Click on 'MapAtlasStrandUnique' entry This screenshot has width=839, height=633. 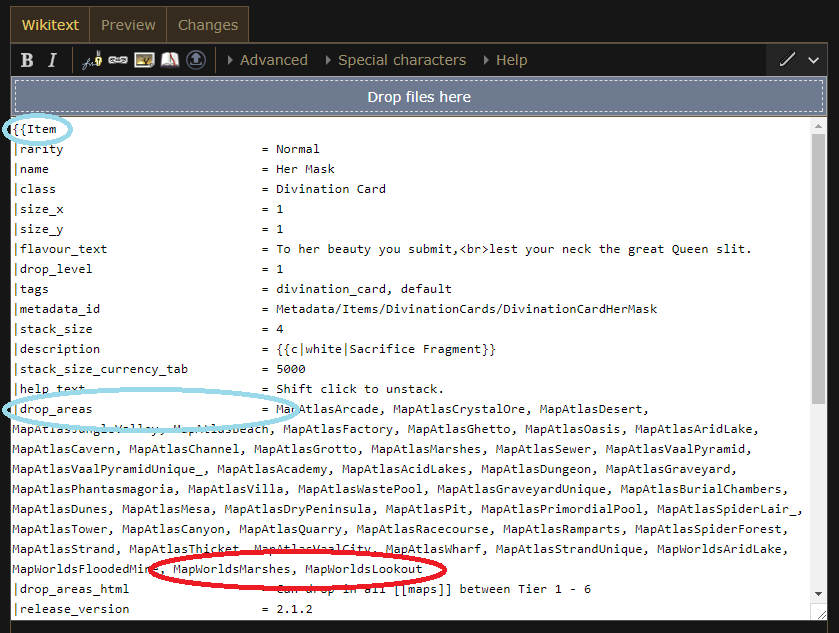(x=568, y=549)
